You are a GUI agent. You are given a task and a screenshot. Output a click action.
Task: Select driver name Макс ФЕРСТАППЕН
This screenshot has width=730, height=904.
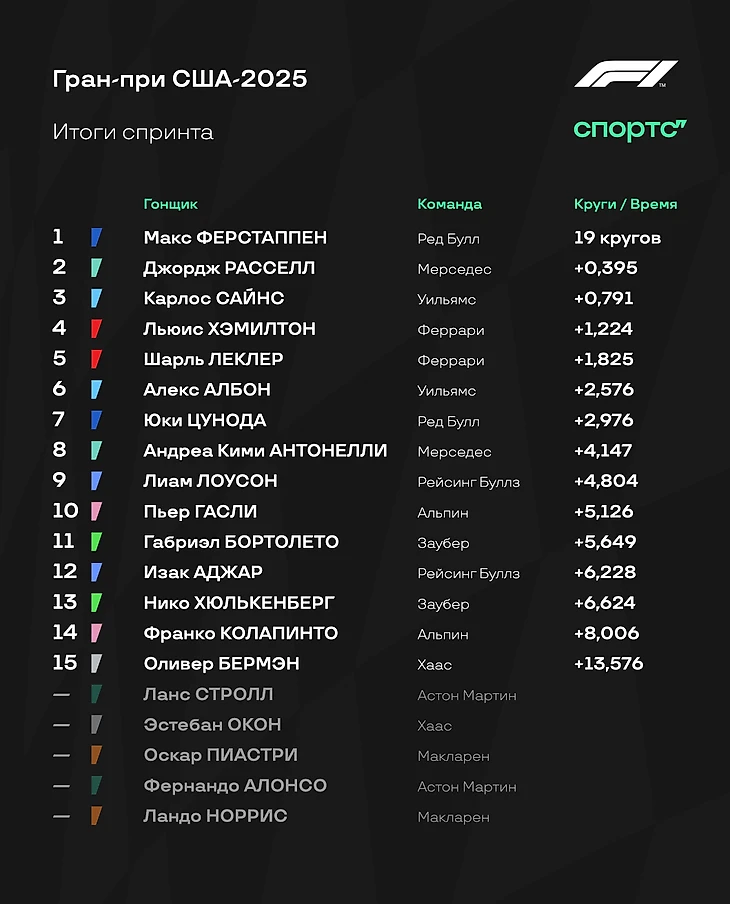[235, 238]
